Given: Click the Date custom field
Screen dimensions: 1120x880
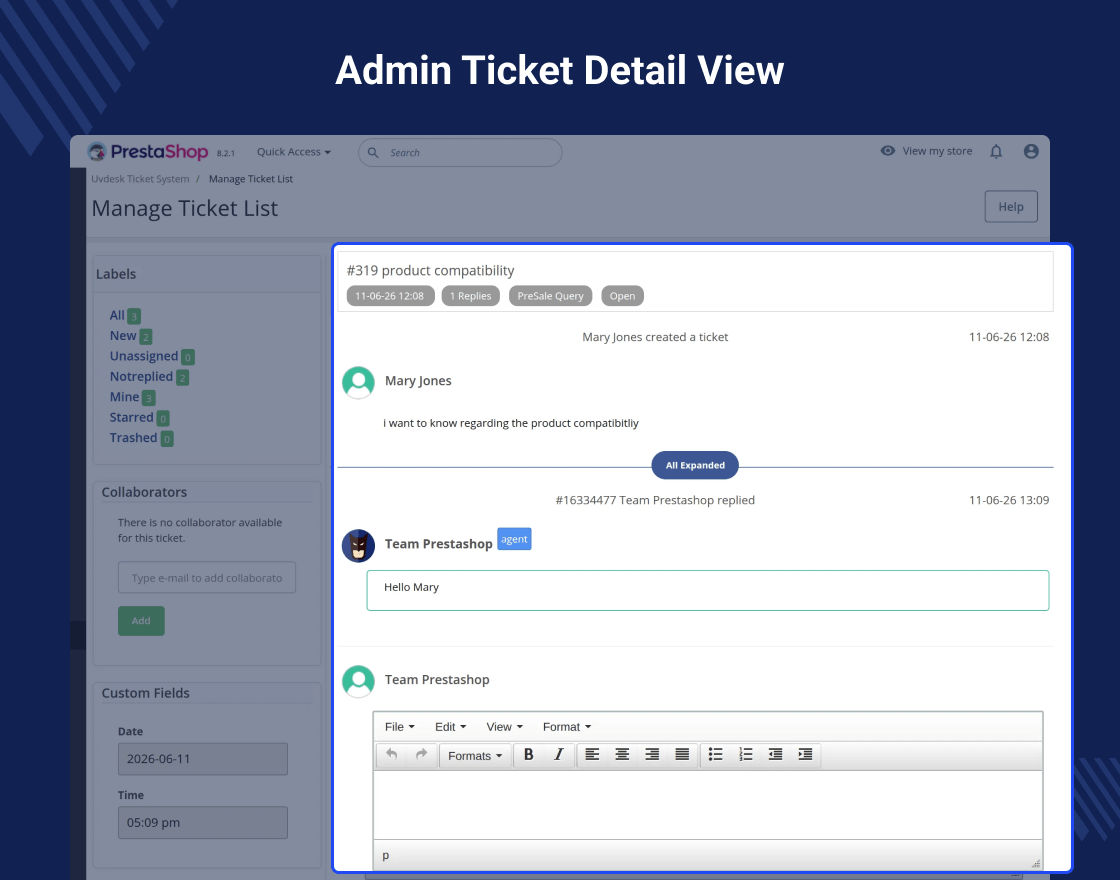Looking at the screenshot, I should click(x=203, y=759).
